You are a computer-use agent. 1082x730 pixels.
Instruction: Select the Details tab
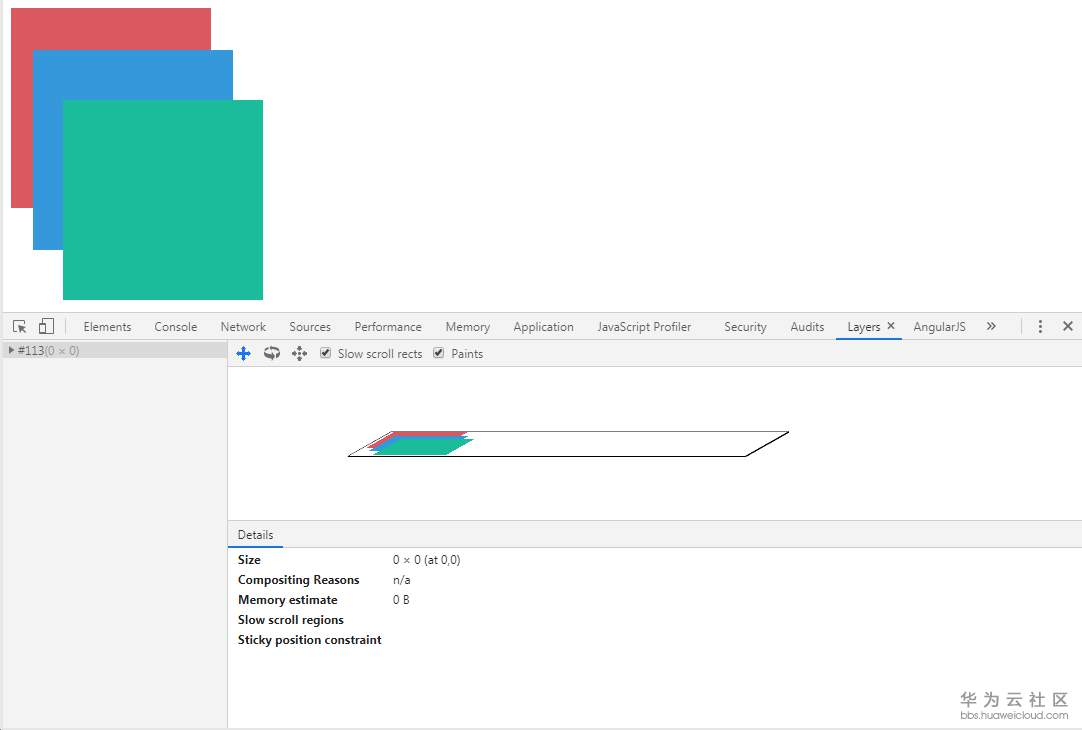[255, 535]
